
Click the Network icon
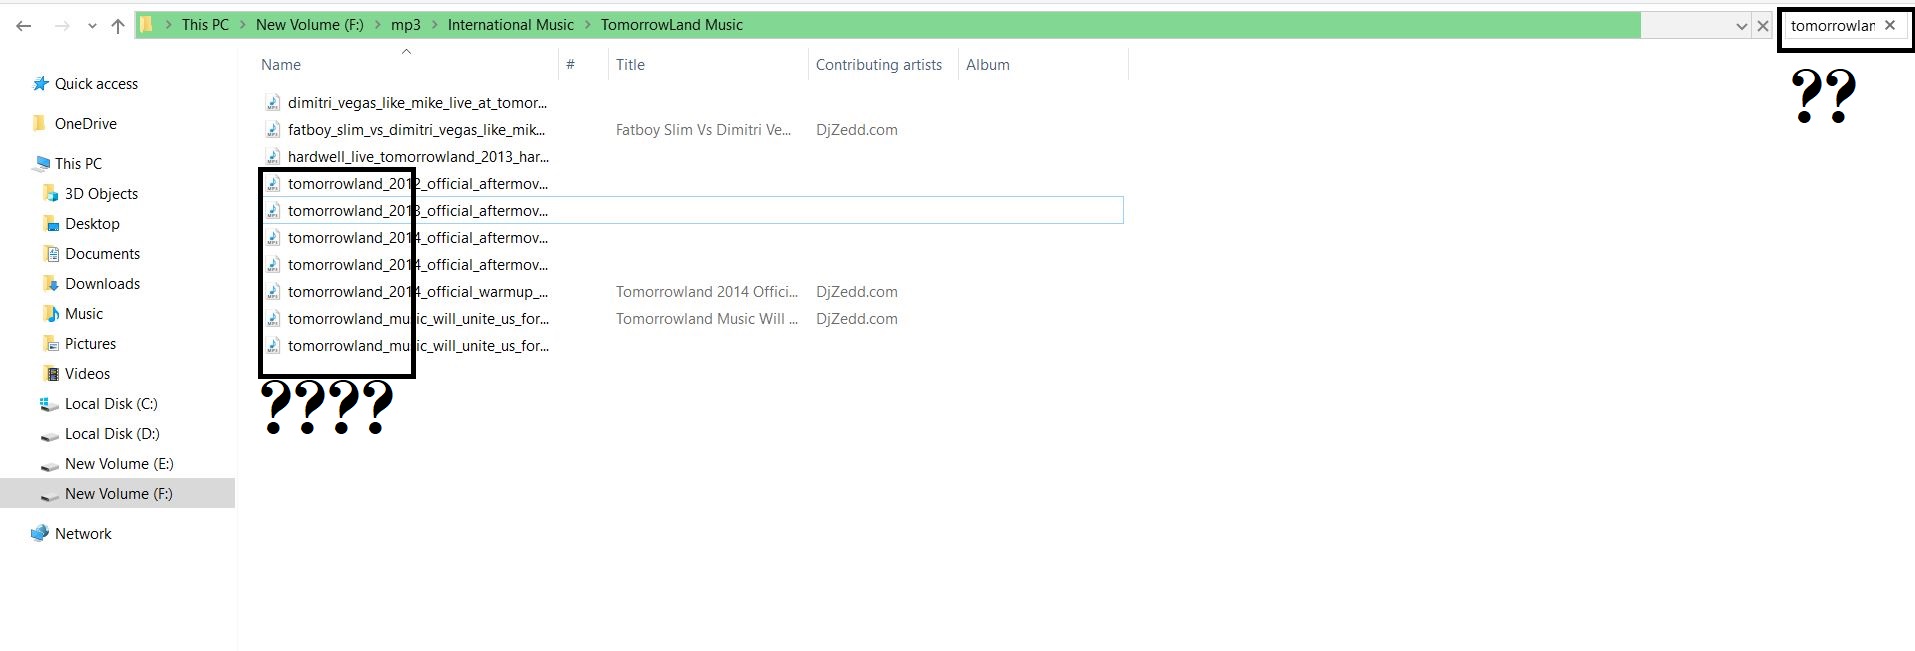point(40,534)
